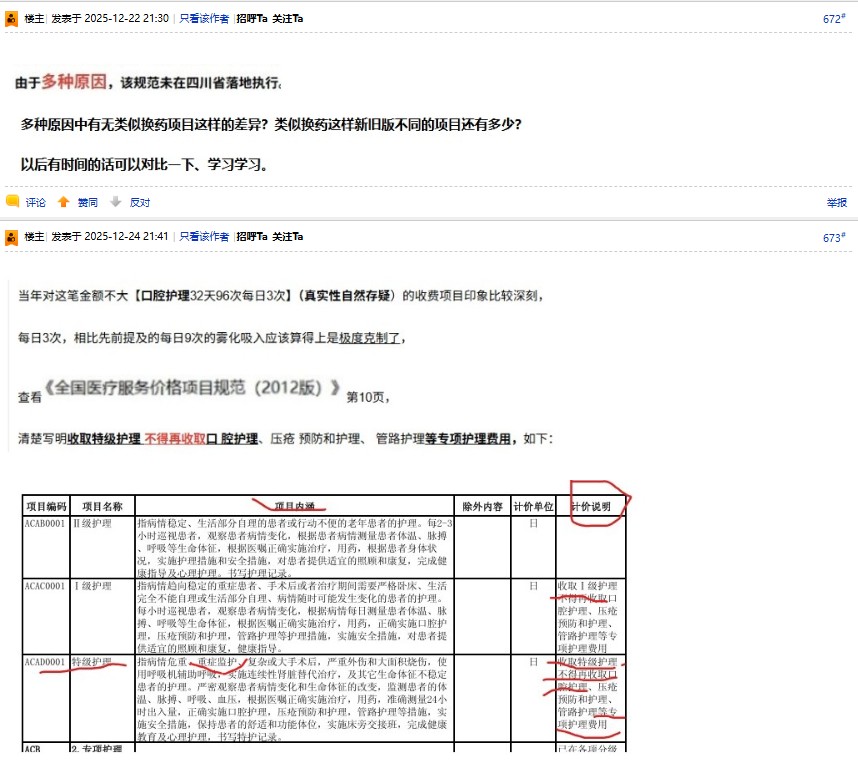Click the orange upvote arrow icon
The height and width of the screenshot is (760, 858).
63,202
